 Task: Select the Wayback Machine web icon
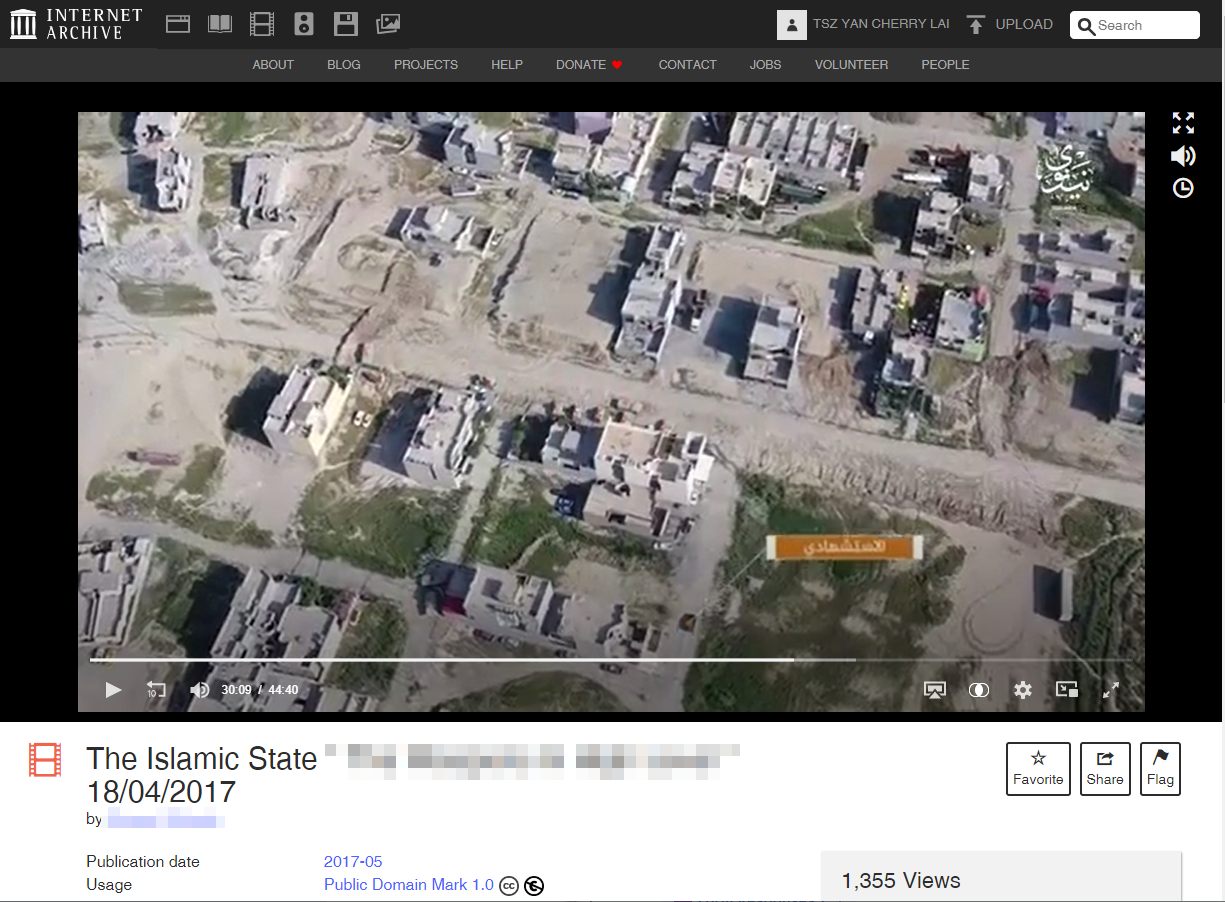(177, 23)
